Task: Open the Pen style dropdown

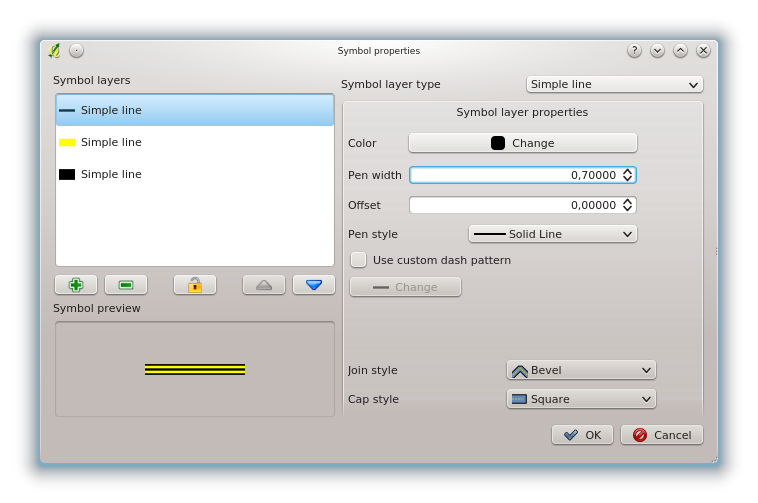Action: coord(552,234)
